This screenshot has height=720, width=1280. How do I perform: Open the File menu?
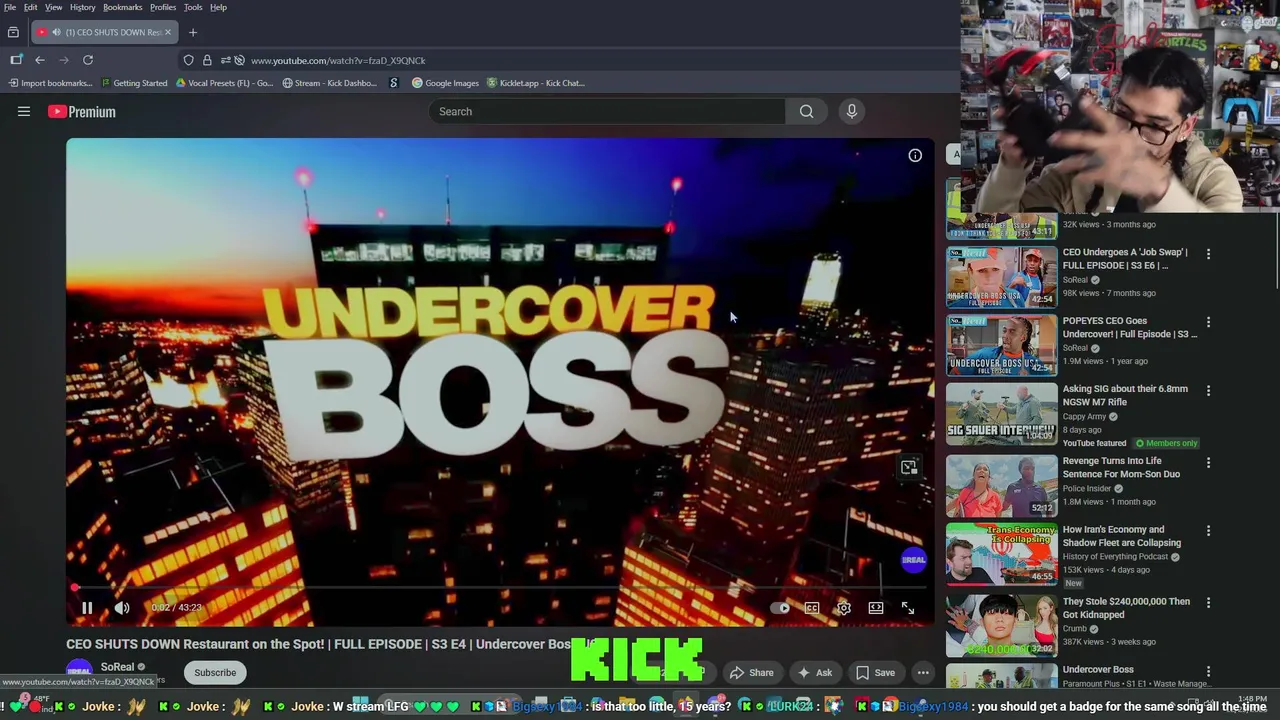[10, 7]
